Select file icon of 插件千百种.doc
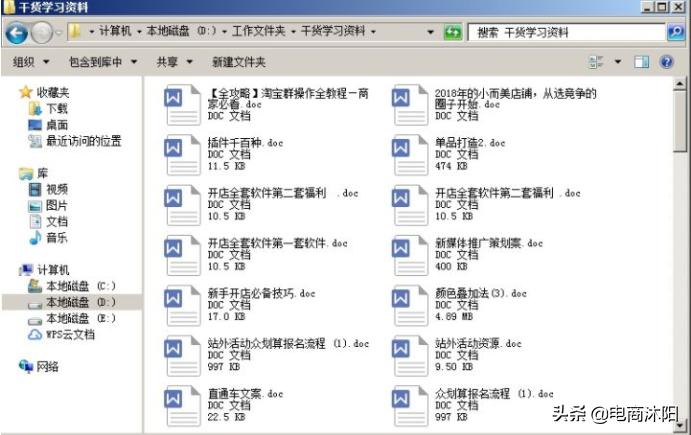Image resolution: width=691 pixels, height=435 pixels. (x=182, y=155)
